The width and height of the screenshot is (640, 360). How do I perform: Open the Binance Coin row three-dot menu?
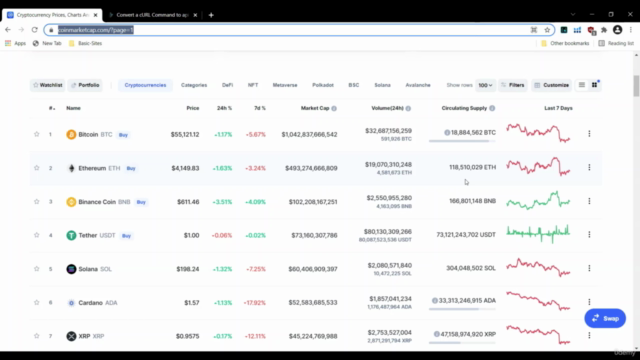coord(589,201)
